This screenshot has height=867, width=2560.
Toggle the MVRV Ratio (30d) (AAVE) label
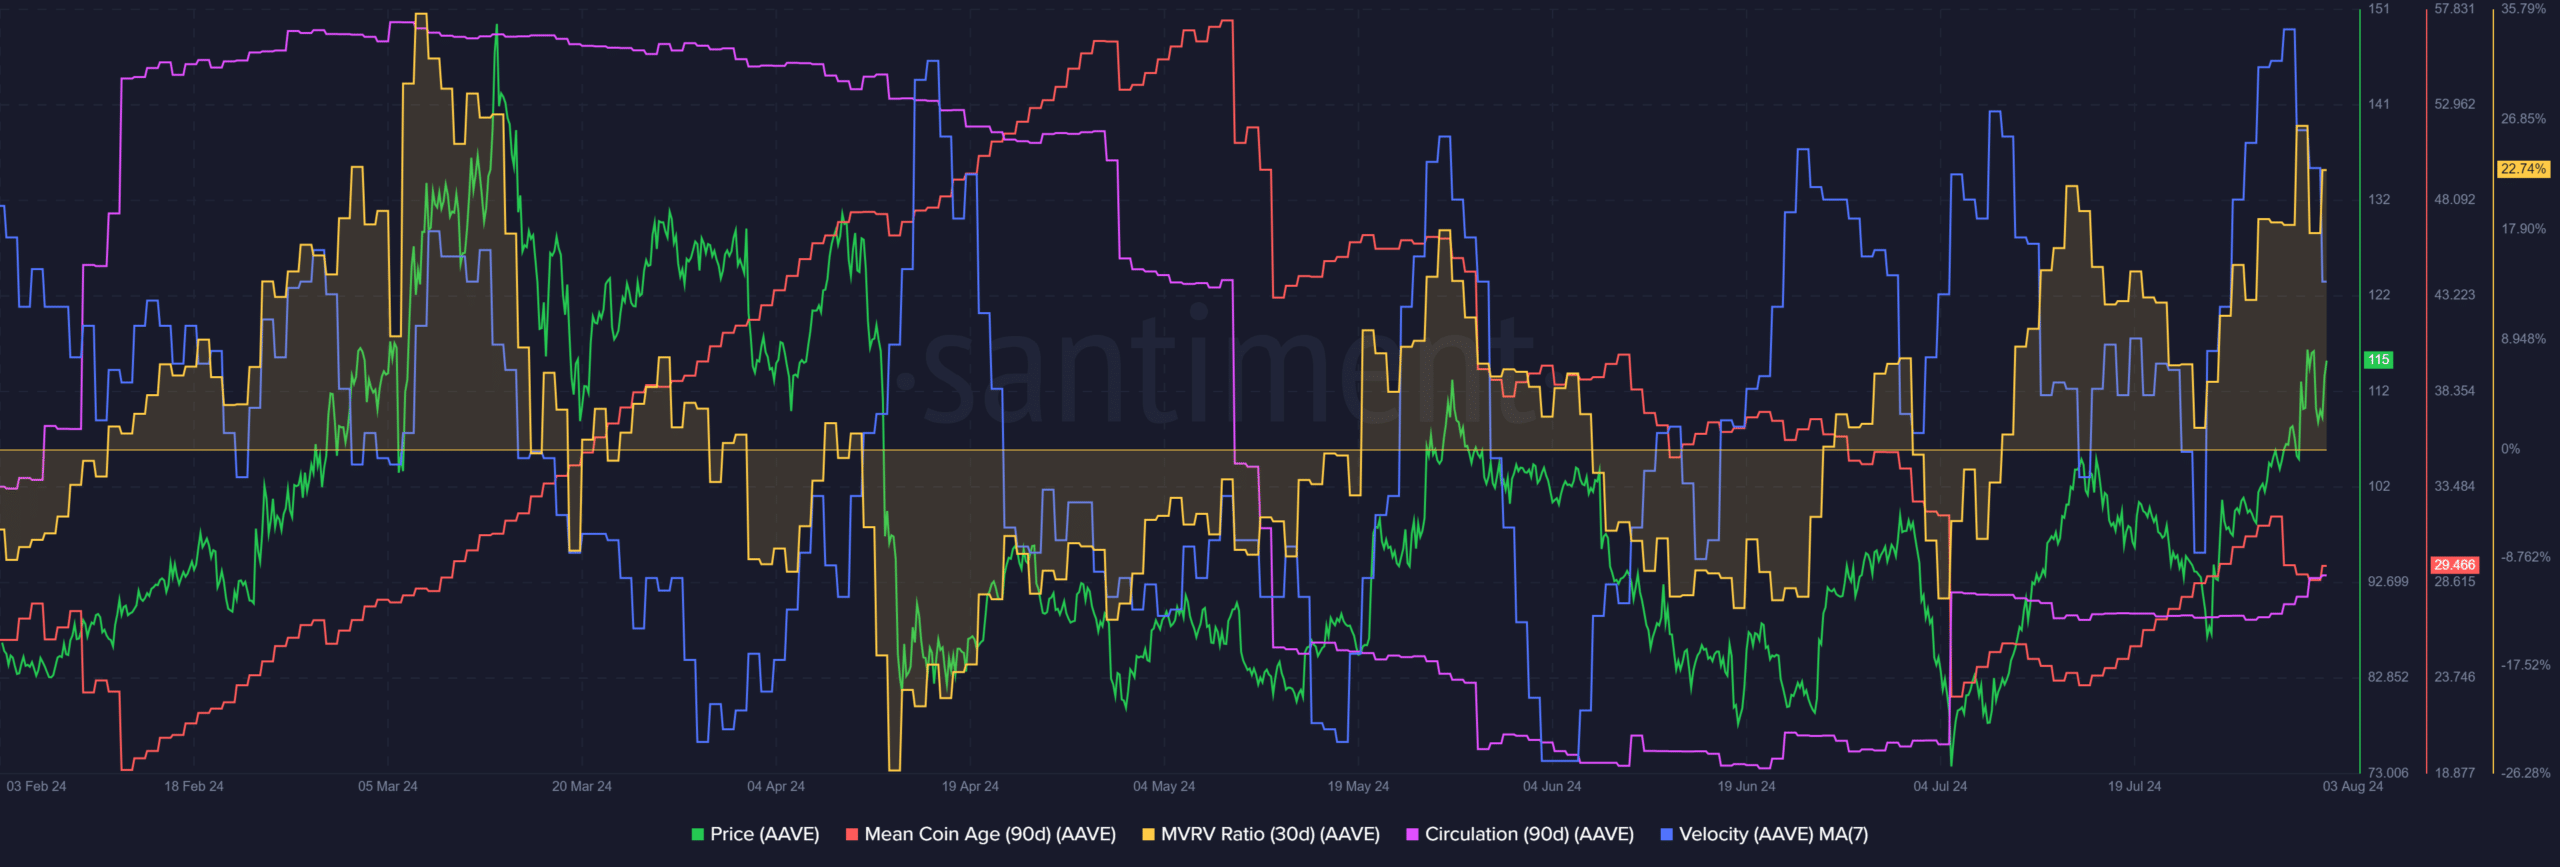point(1270,834)
